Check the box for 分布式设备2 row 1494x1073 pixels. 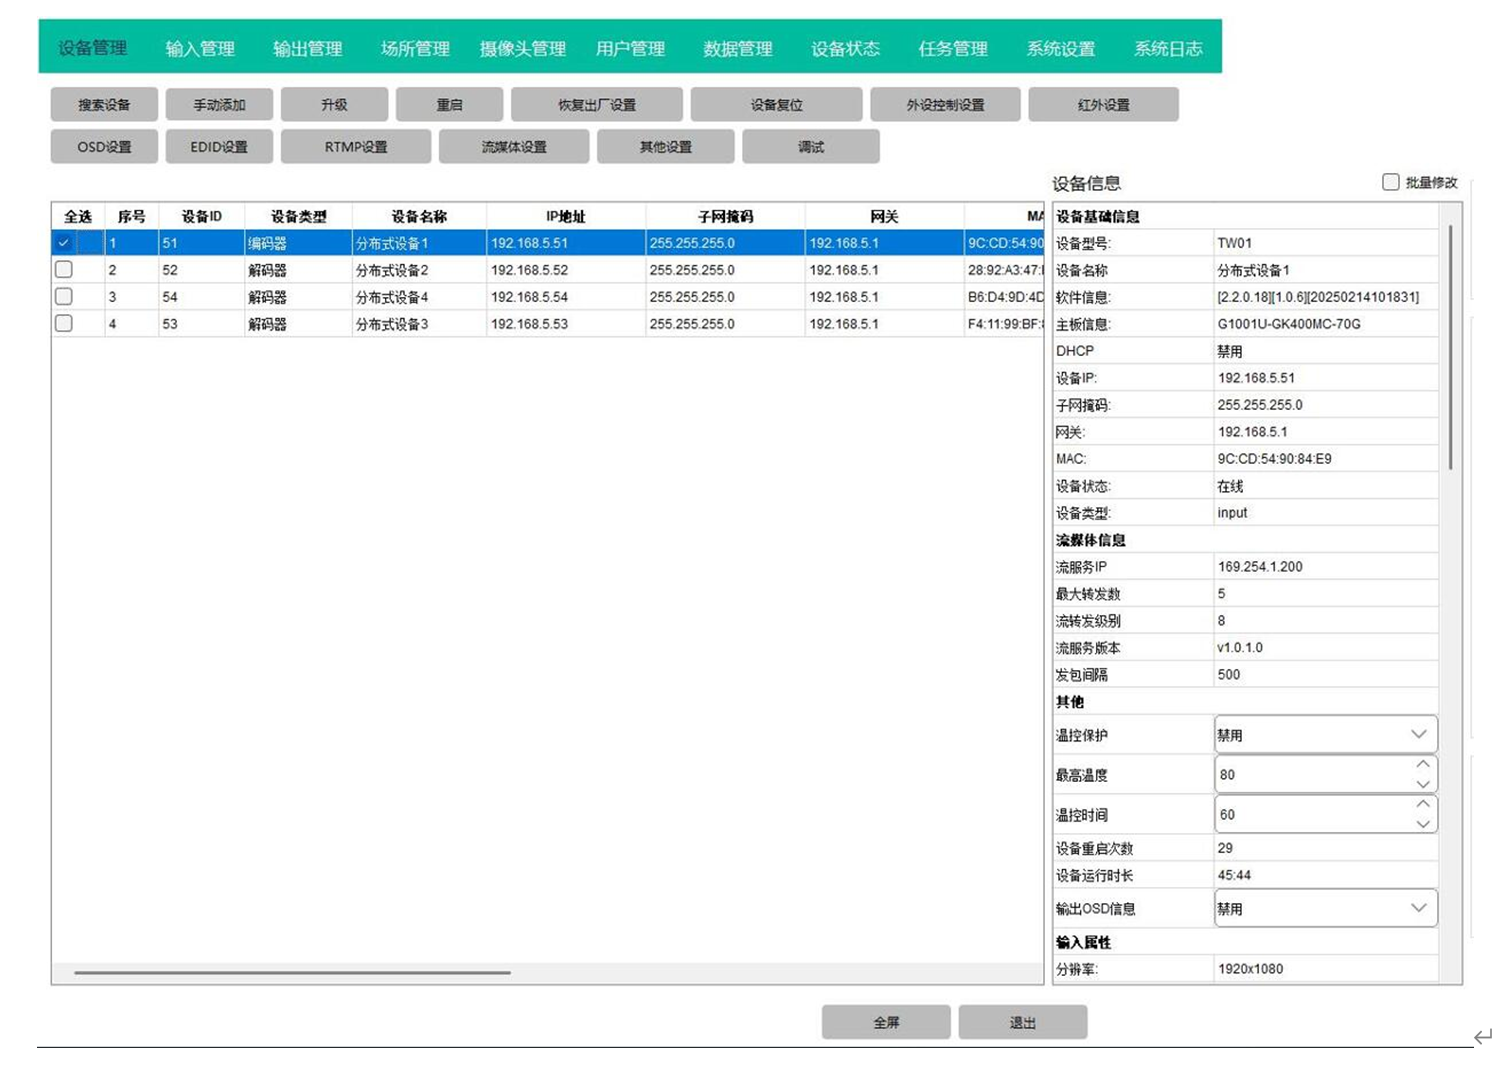(x=64, y=270)
